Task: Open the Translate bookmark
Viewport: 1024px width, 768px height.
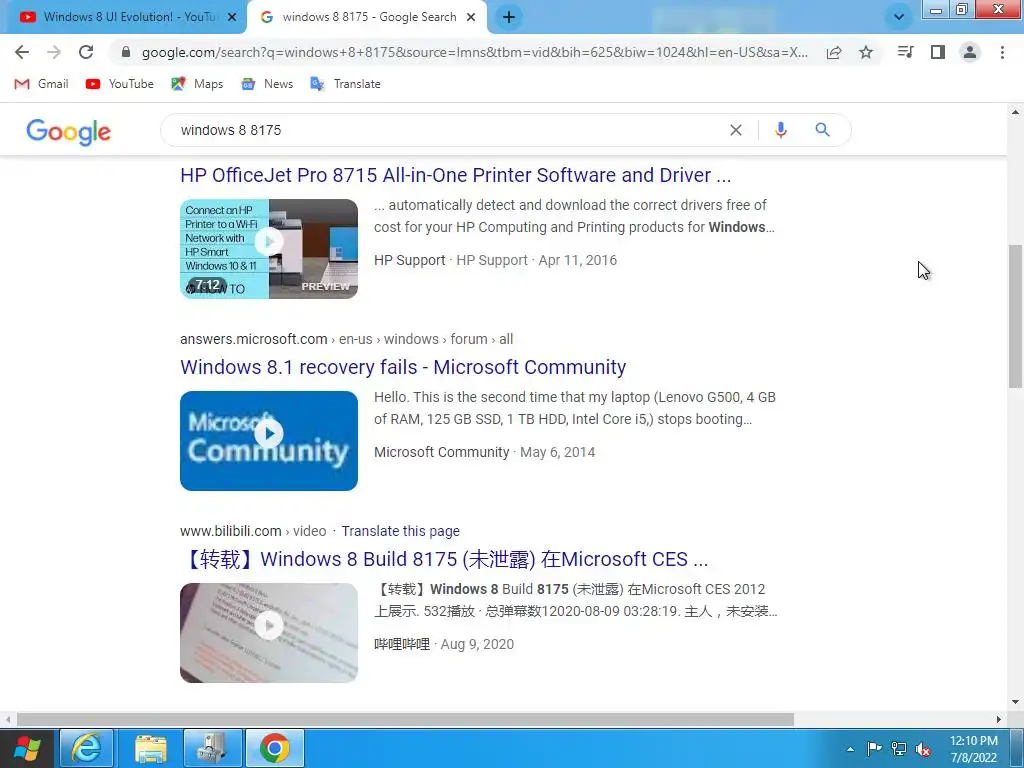Action: (345, 84)
